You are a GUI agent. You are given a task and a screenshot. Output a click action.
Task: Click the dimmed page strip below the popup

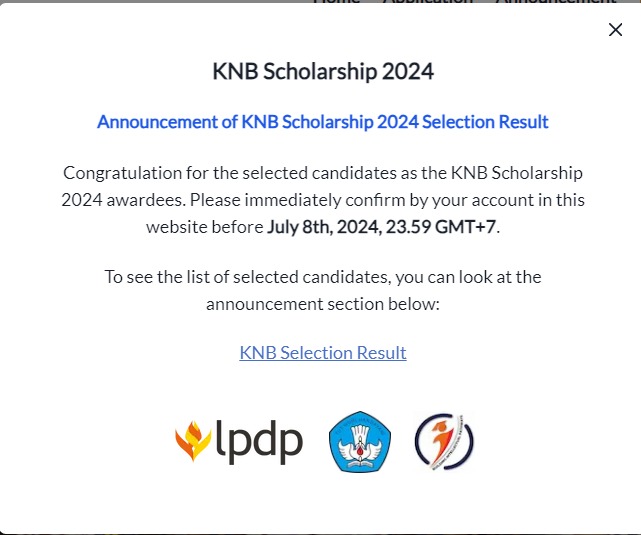[320, 530]
